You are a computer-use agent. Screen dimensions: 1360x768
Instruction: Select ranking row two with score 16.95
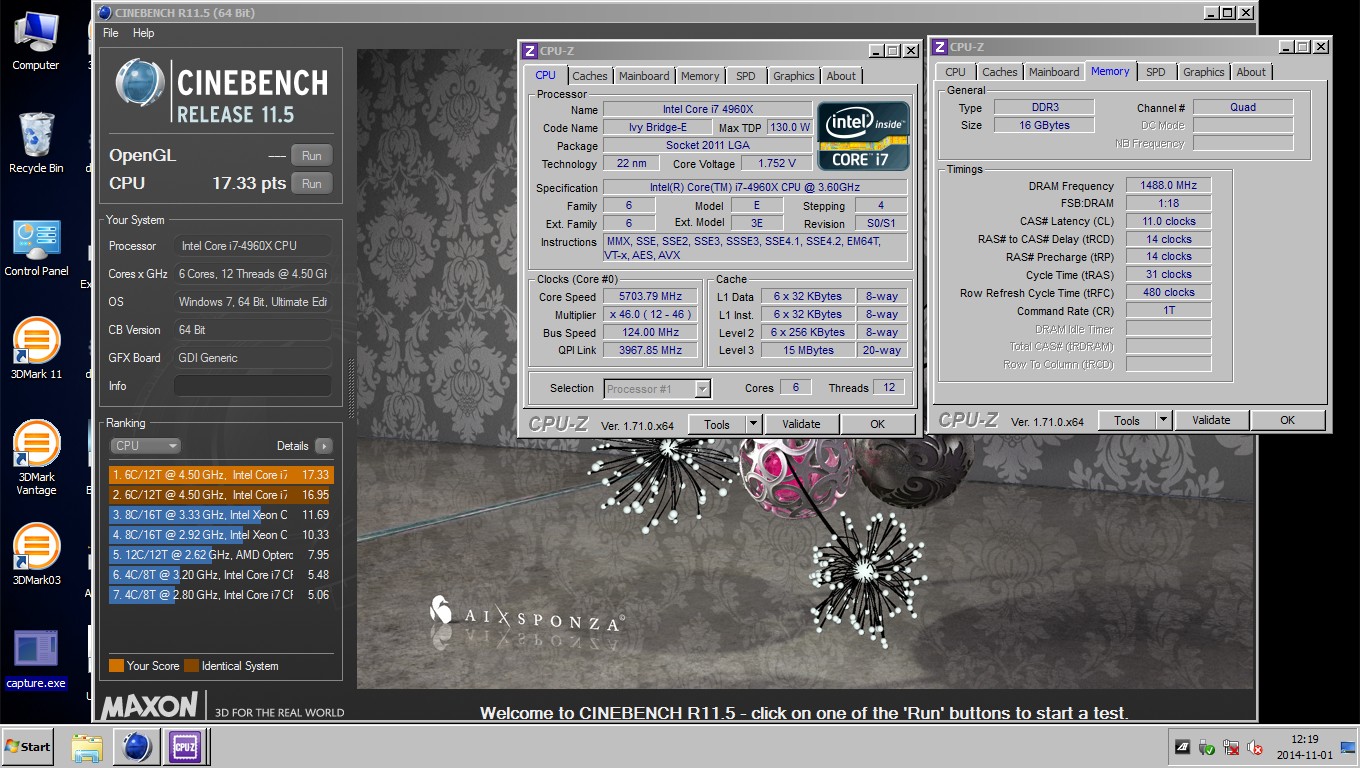pos(221,495)
